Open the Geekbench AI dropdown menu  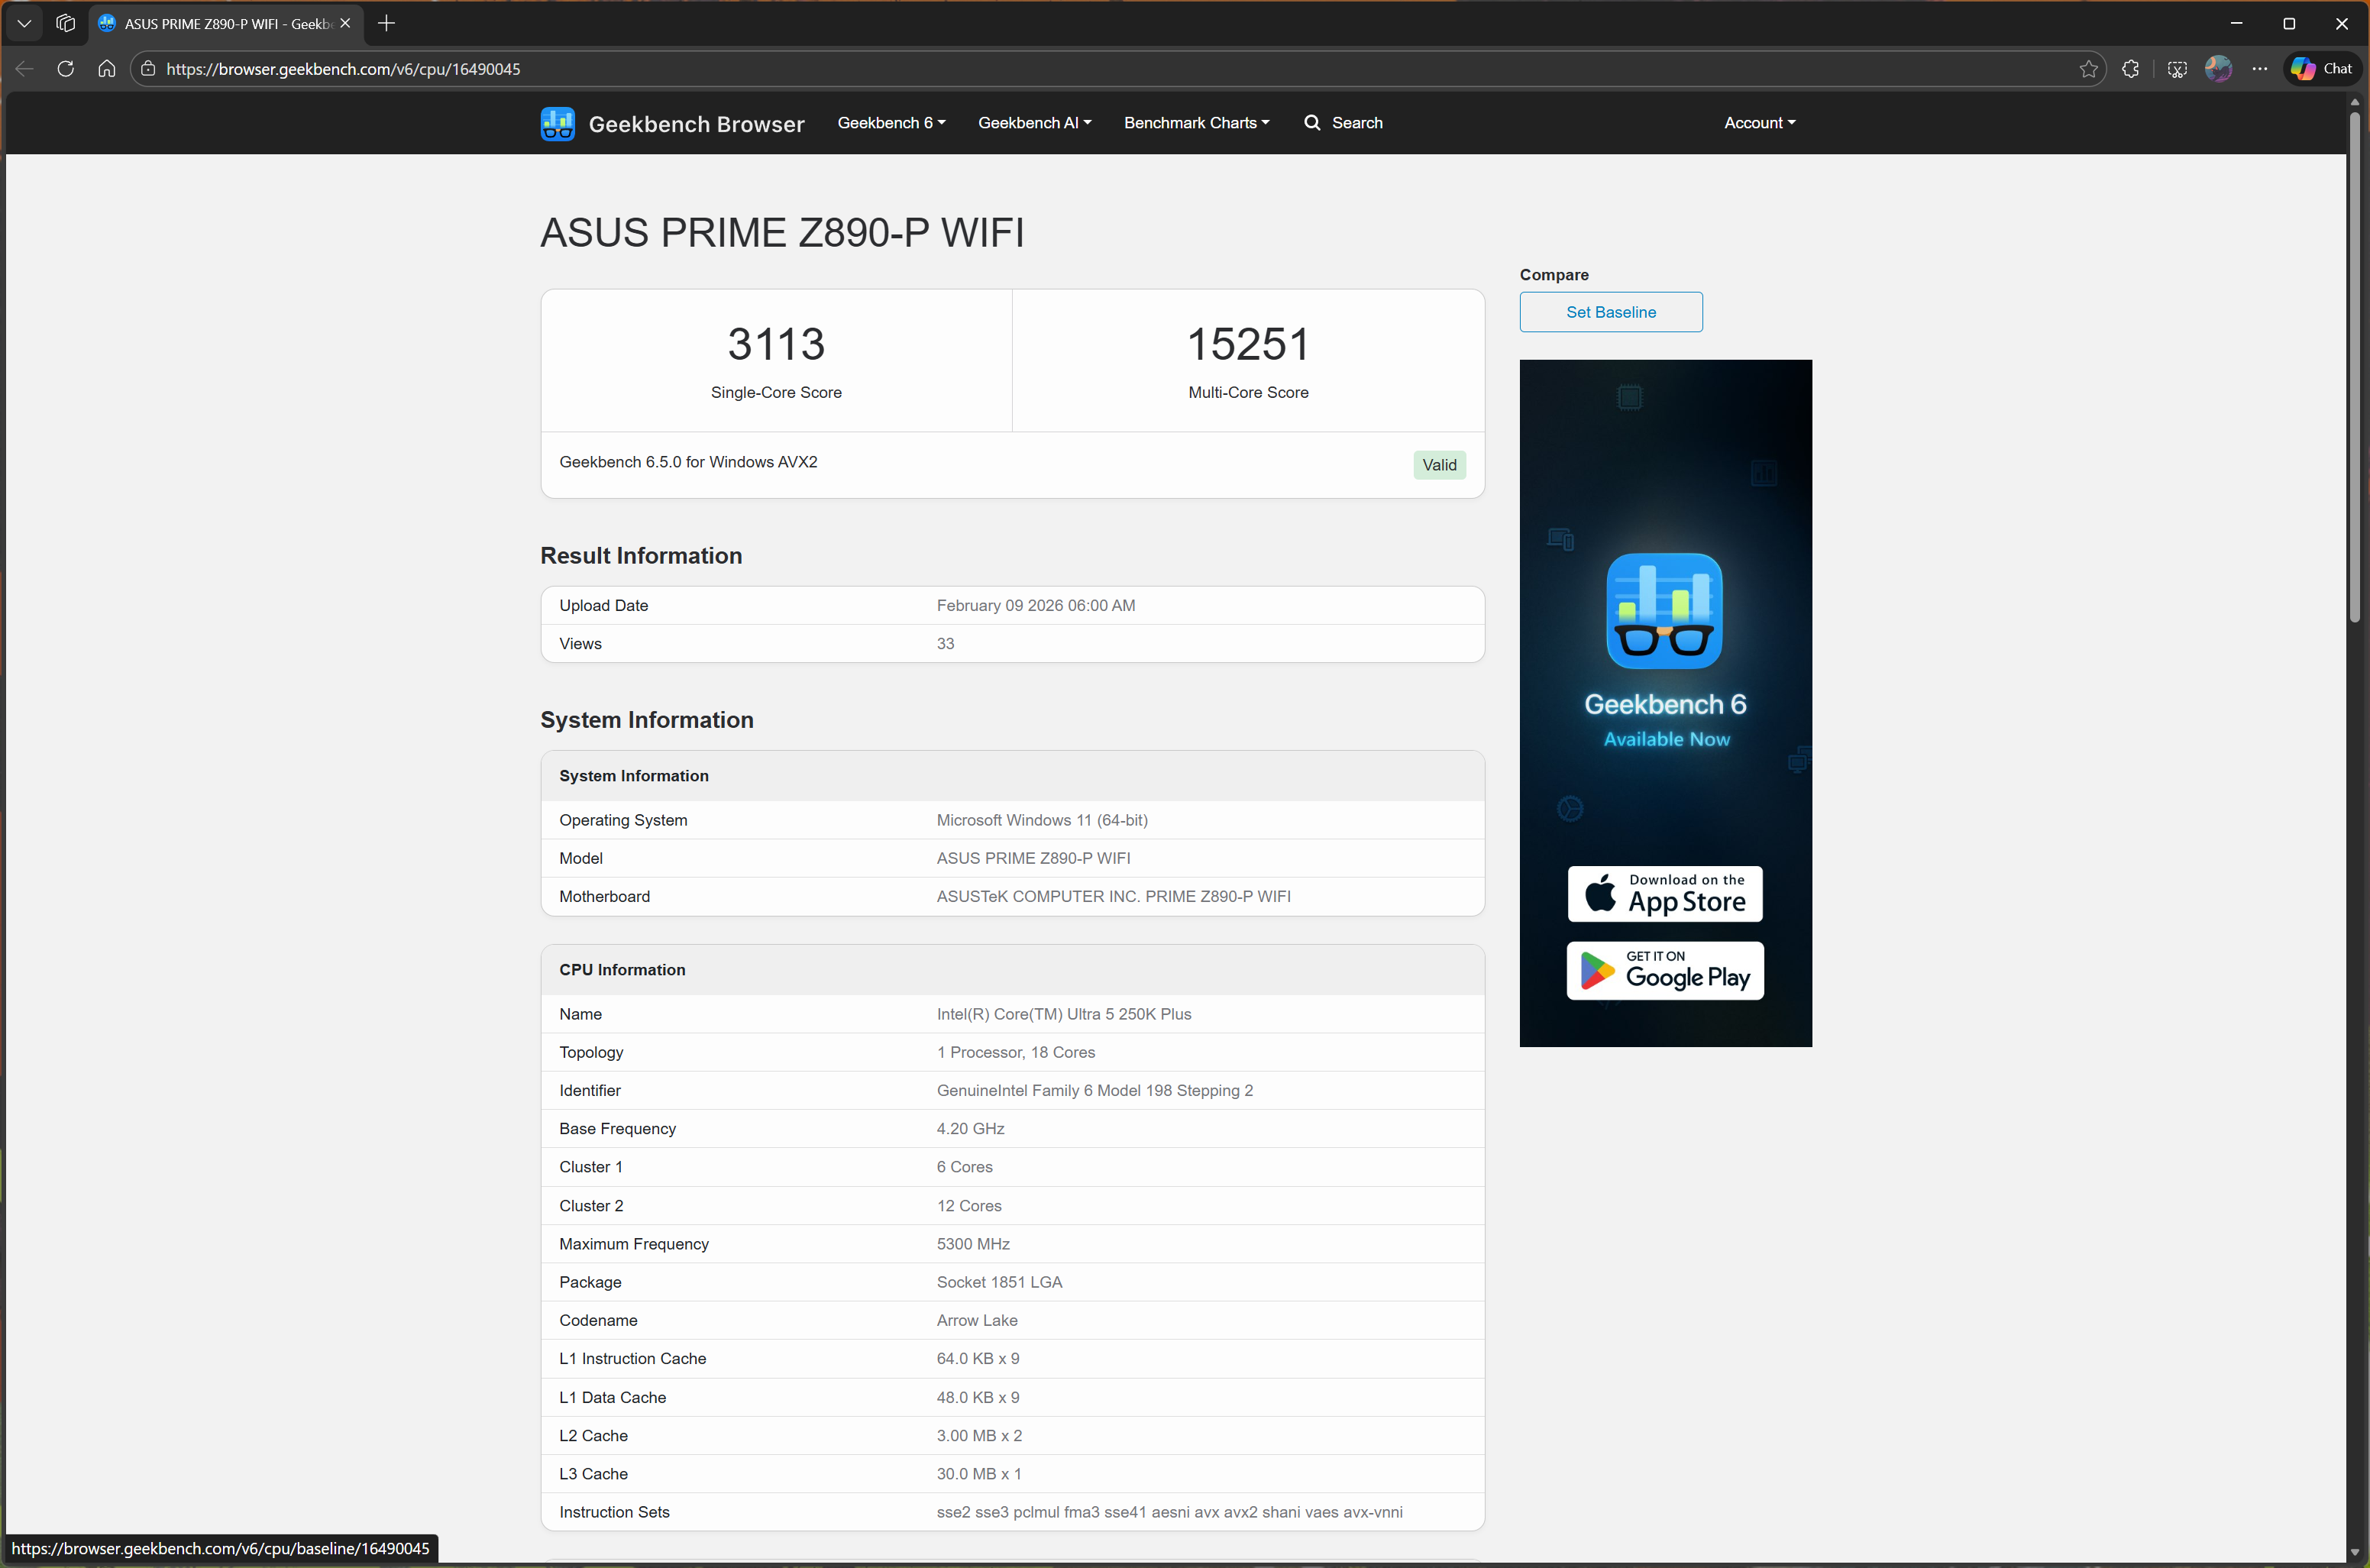1034,122
